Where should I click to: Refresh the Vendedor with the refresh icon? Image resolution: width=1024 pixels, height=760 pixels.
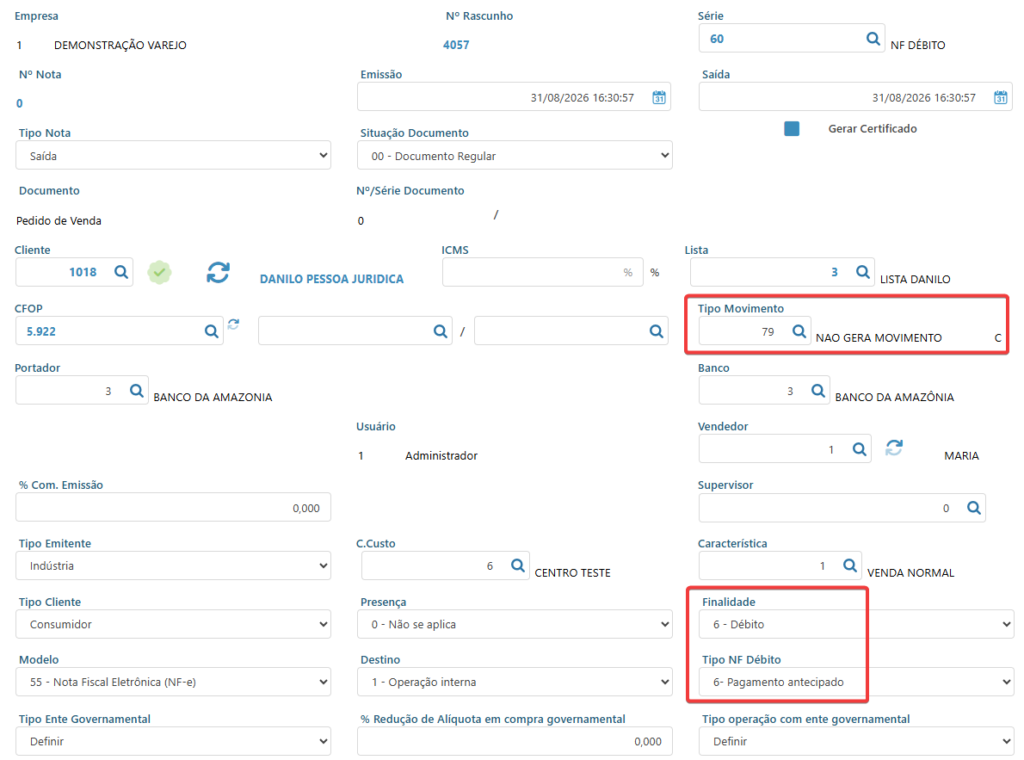tap(894, 448)
